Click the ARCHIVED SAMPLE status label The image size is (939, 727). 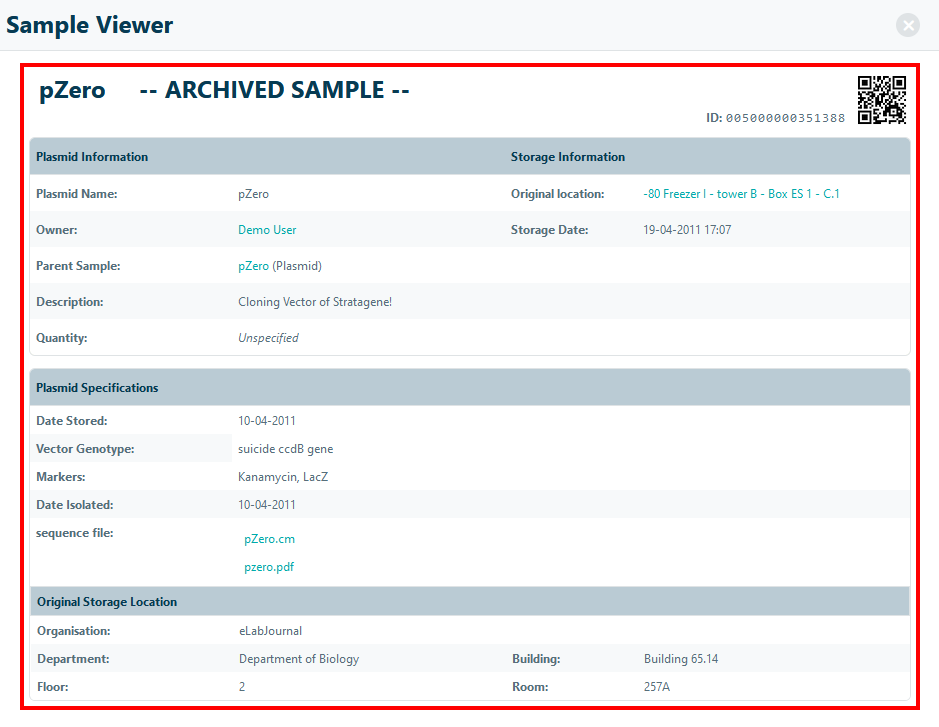tap(275, 90)
